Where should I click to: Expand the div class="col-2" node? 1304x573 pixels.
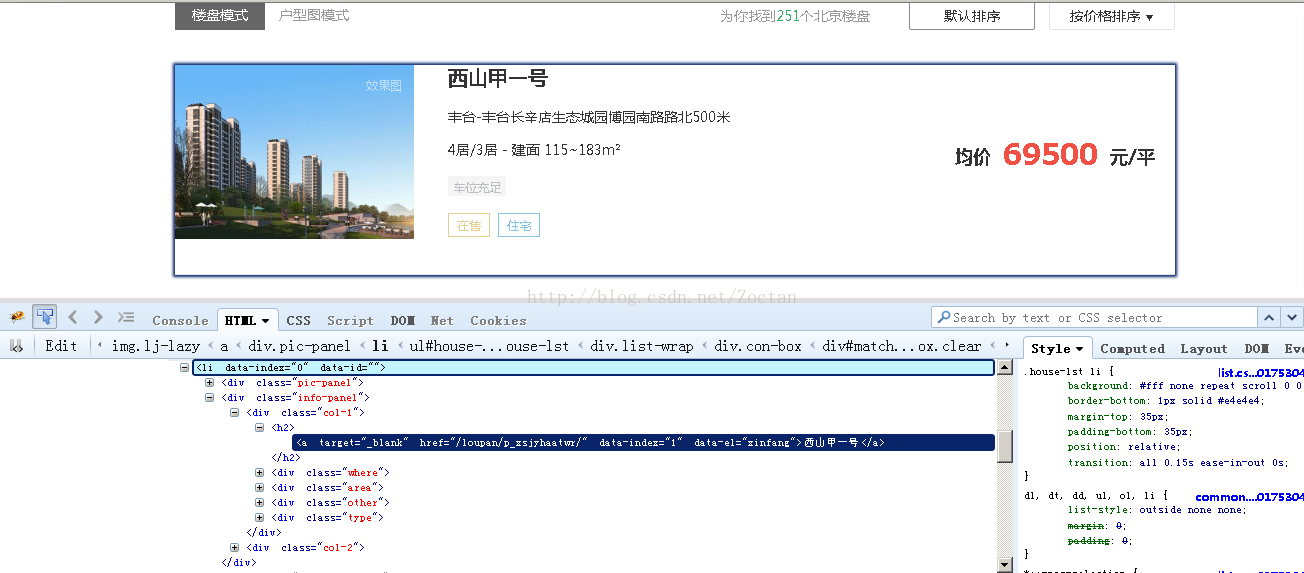(234, 548)
